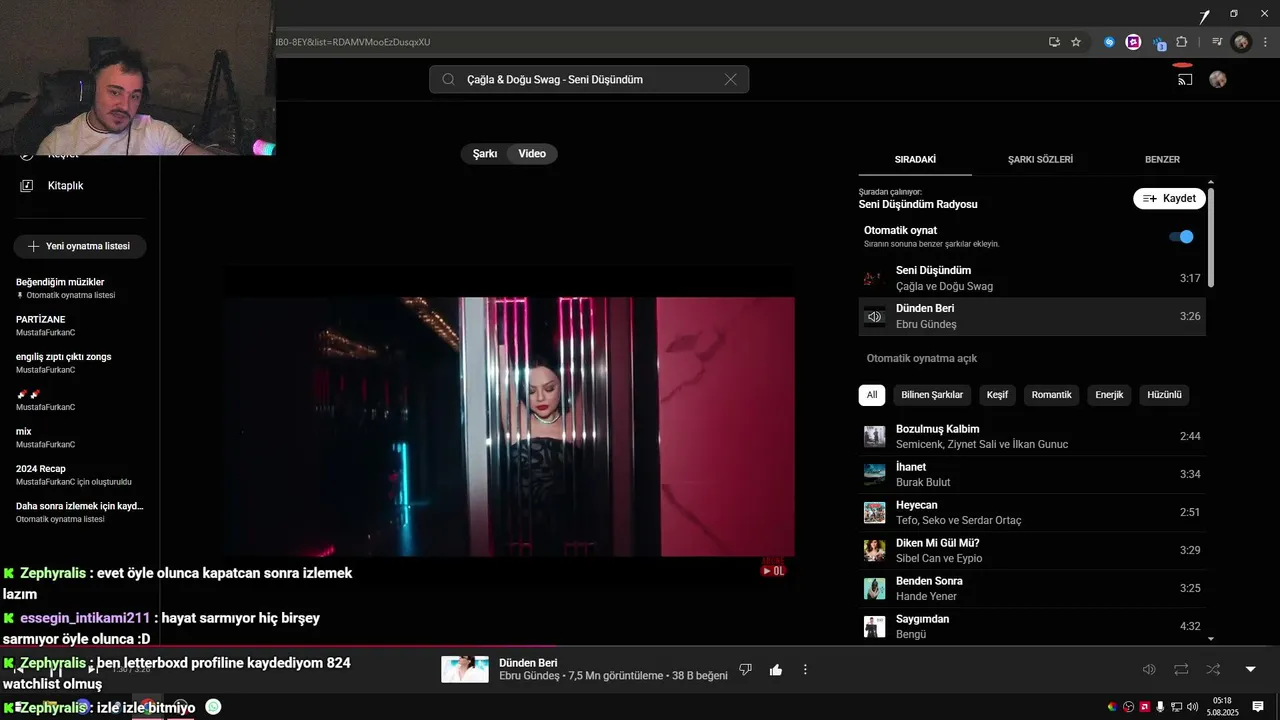Open the ŞARKI SÖZLERİ tab
Image resolution: width=1280 pixels, height=720 pixels.
click(x=1040, y=159)
